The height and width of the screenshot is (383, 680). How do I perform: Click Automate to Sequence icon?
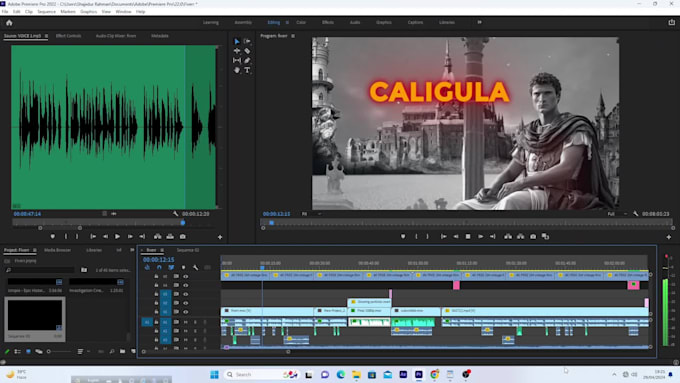[x=101, y=351]
